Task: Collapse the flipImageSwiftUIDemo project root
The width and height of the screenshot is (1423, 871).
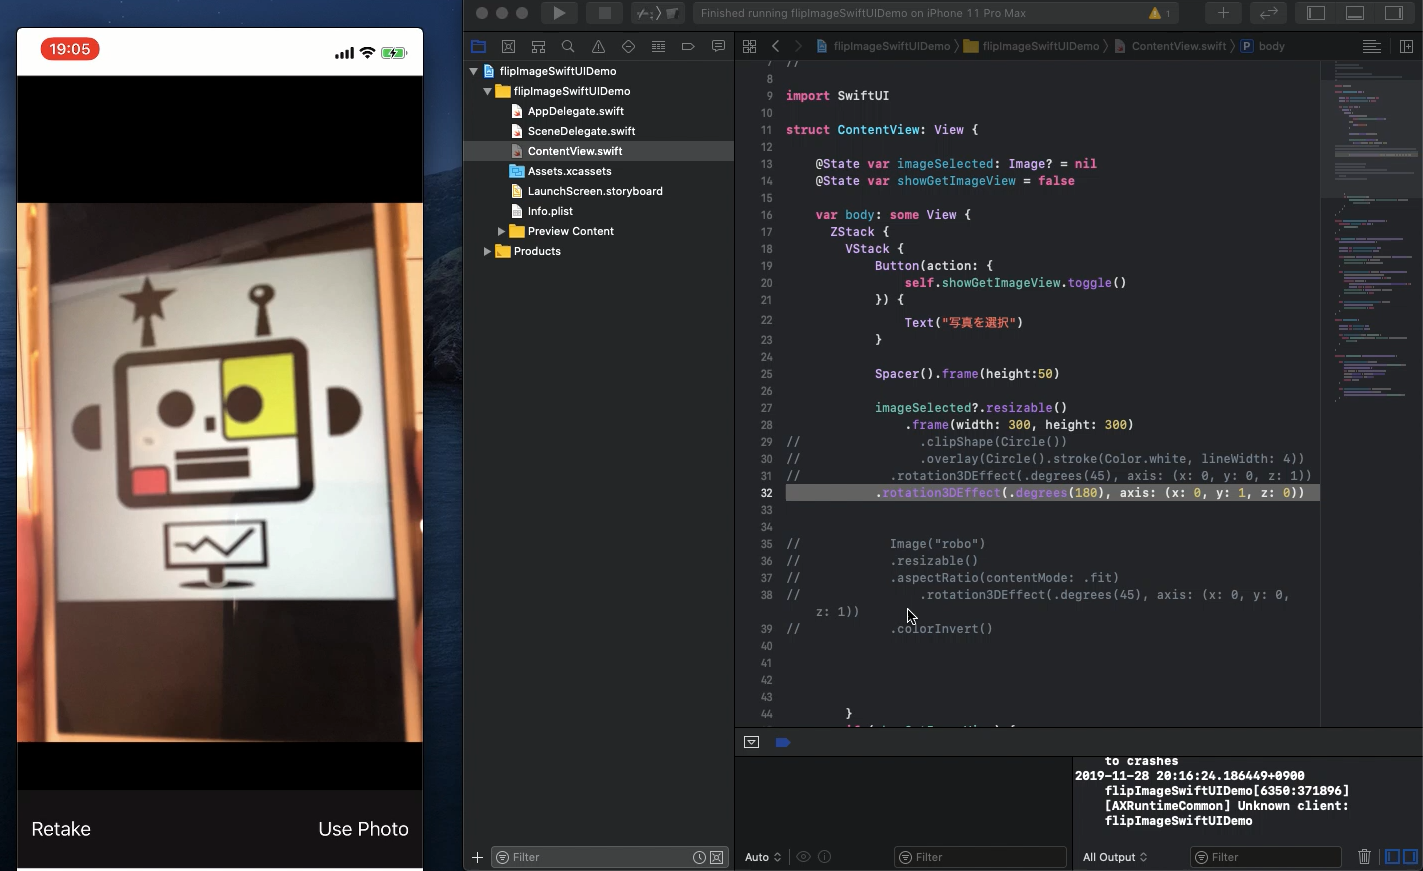Action: [473, 71]
